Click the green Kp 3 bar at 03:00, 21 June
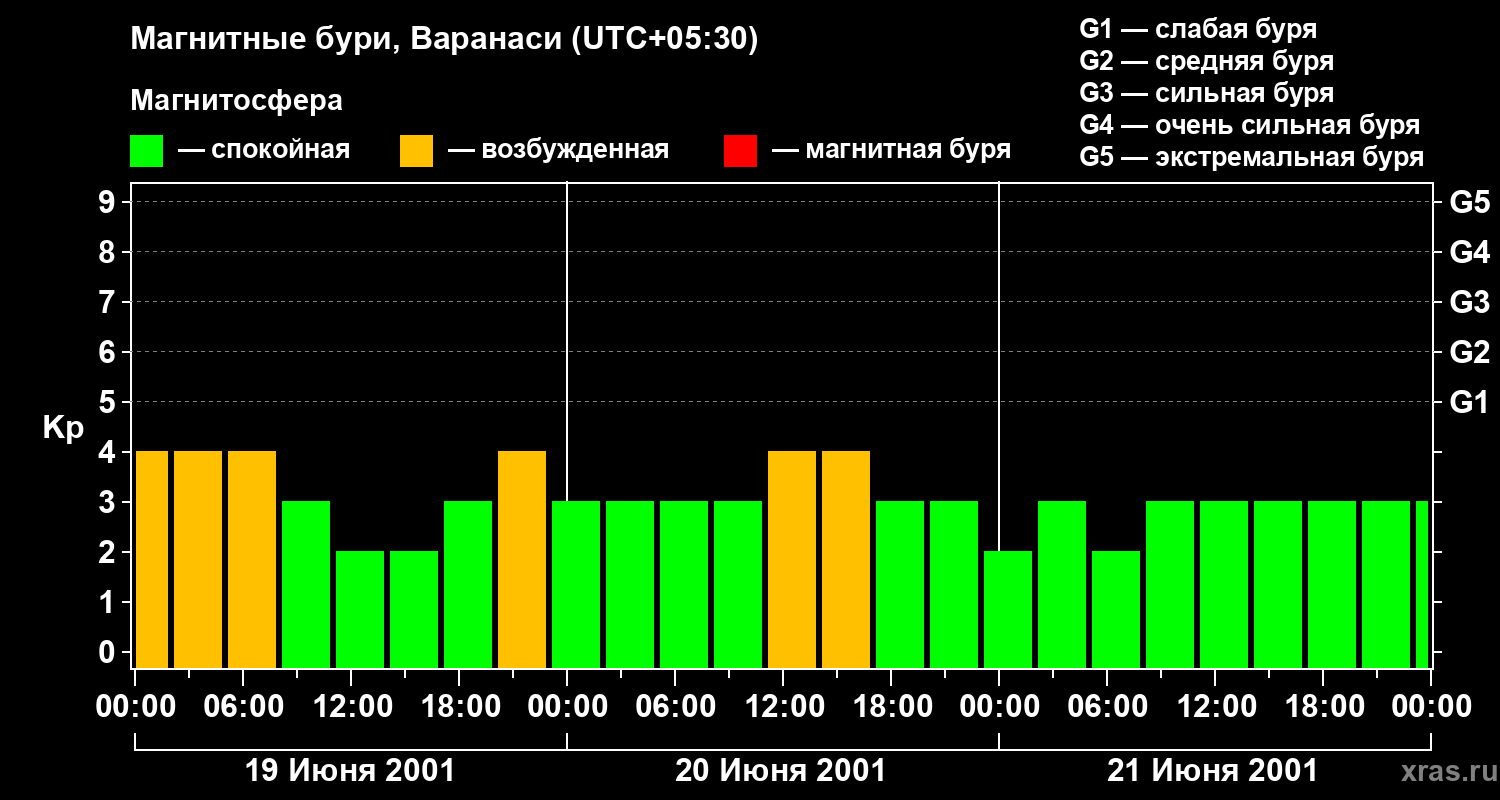Image resolution: width=1500 pixels, height=800 pixels. click(1062, 585)
